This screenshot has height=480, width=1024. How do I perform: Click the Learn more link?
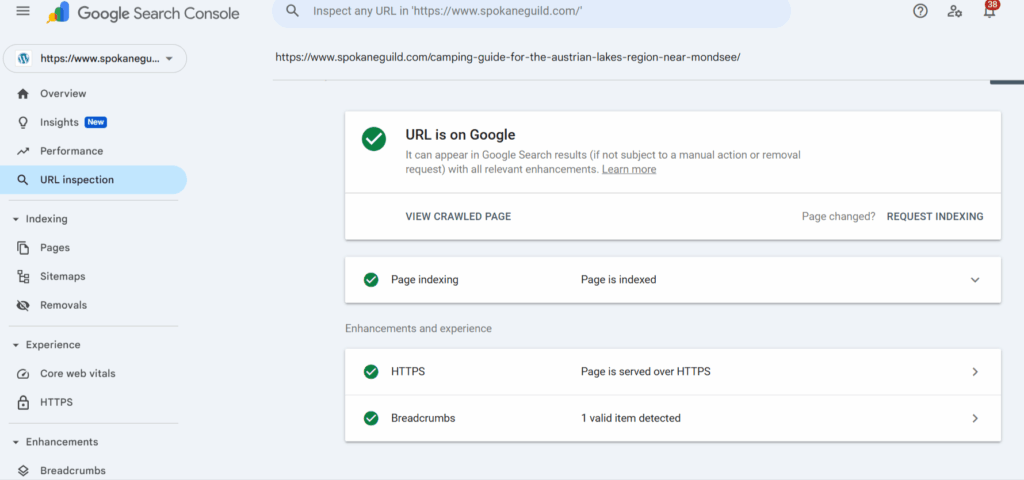click(629, 169)
